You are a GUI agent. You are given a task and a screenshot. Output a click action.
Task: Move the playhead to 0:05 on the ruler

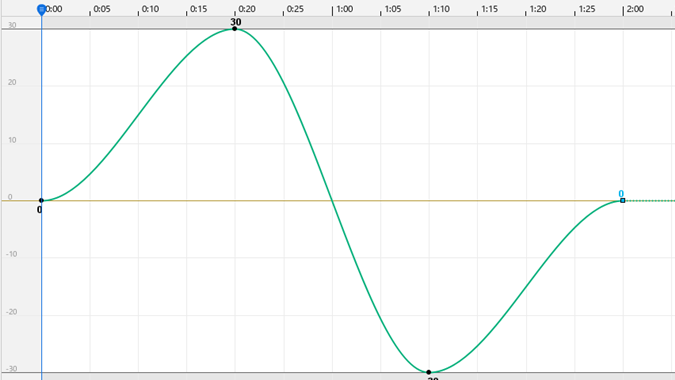point(102,9)
